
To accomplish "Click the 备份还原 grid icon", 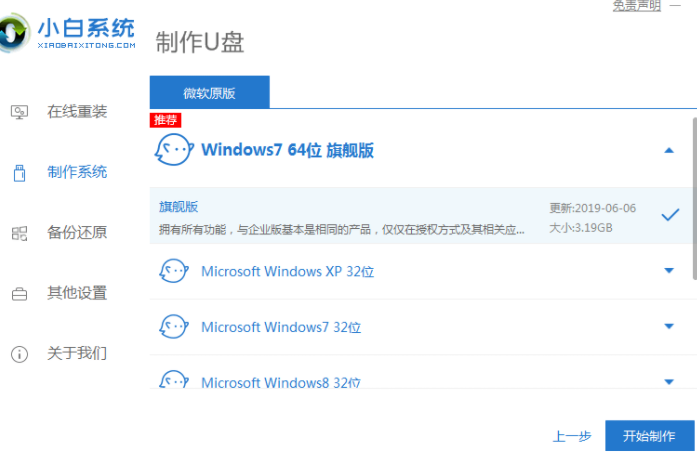I will pos(19,233).
